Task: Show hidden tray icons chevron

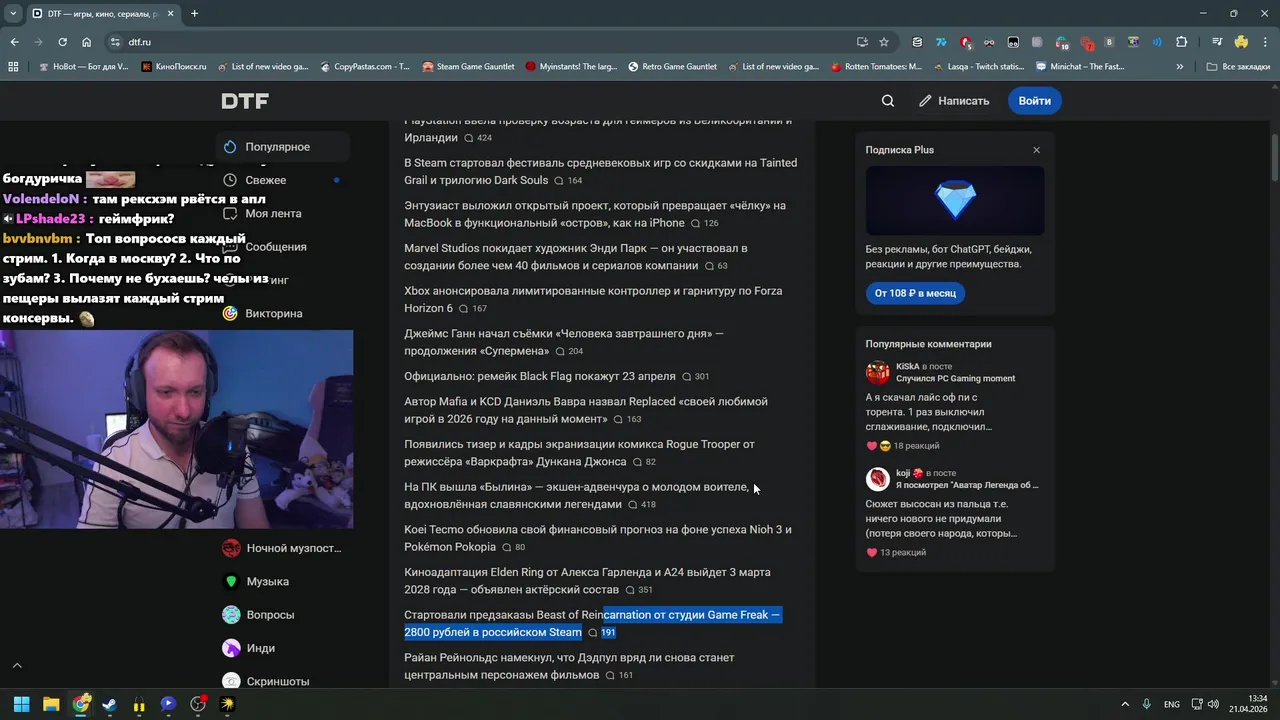Action: pyautogui.click(x=1124, y=704)
